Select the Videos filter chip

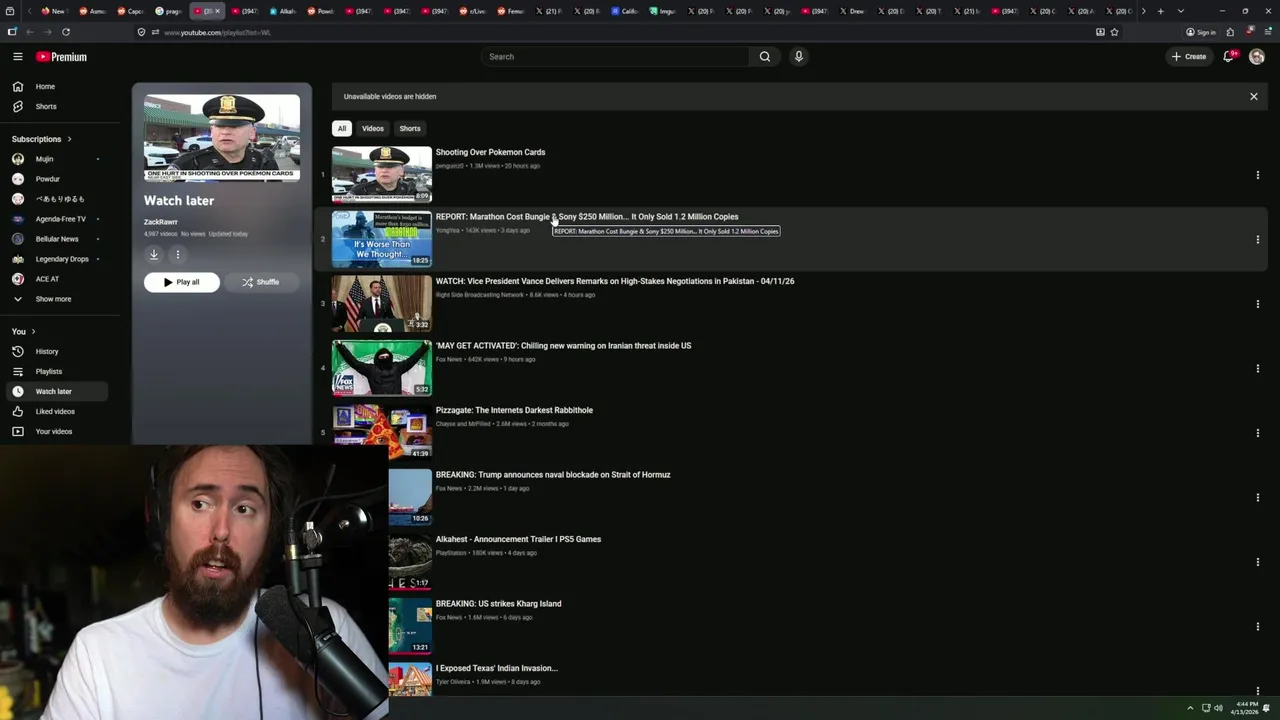[373, 129]
